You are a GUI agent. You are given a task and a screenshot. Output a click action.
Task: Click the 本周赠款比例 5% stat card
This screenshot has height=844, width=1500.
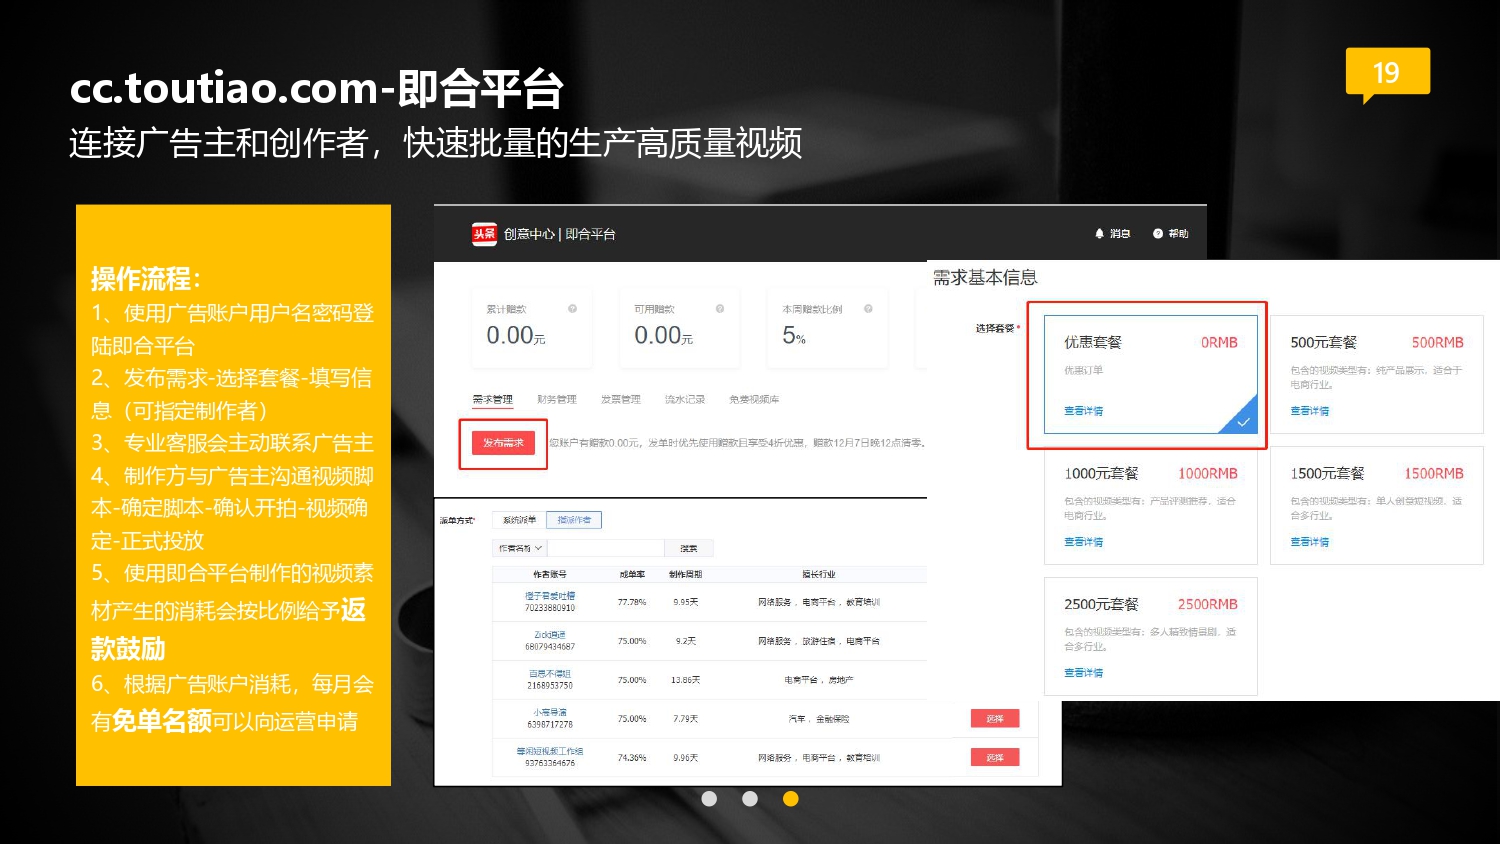(x=828, y=328)
